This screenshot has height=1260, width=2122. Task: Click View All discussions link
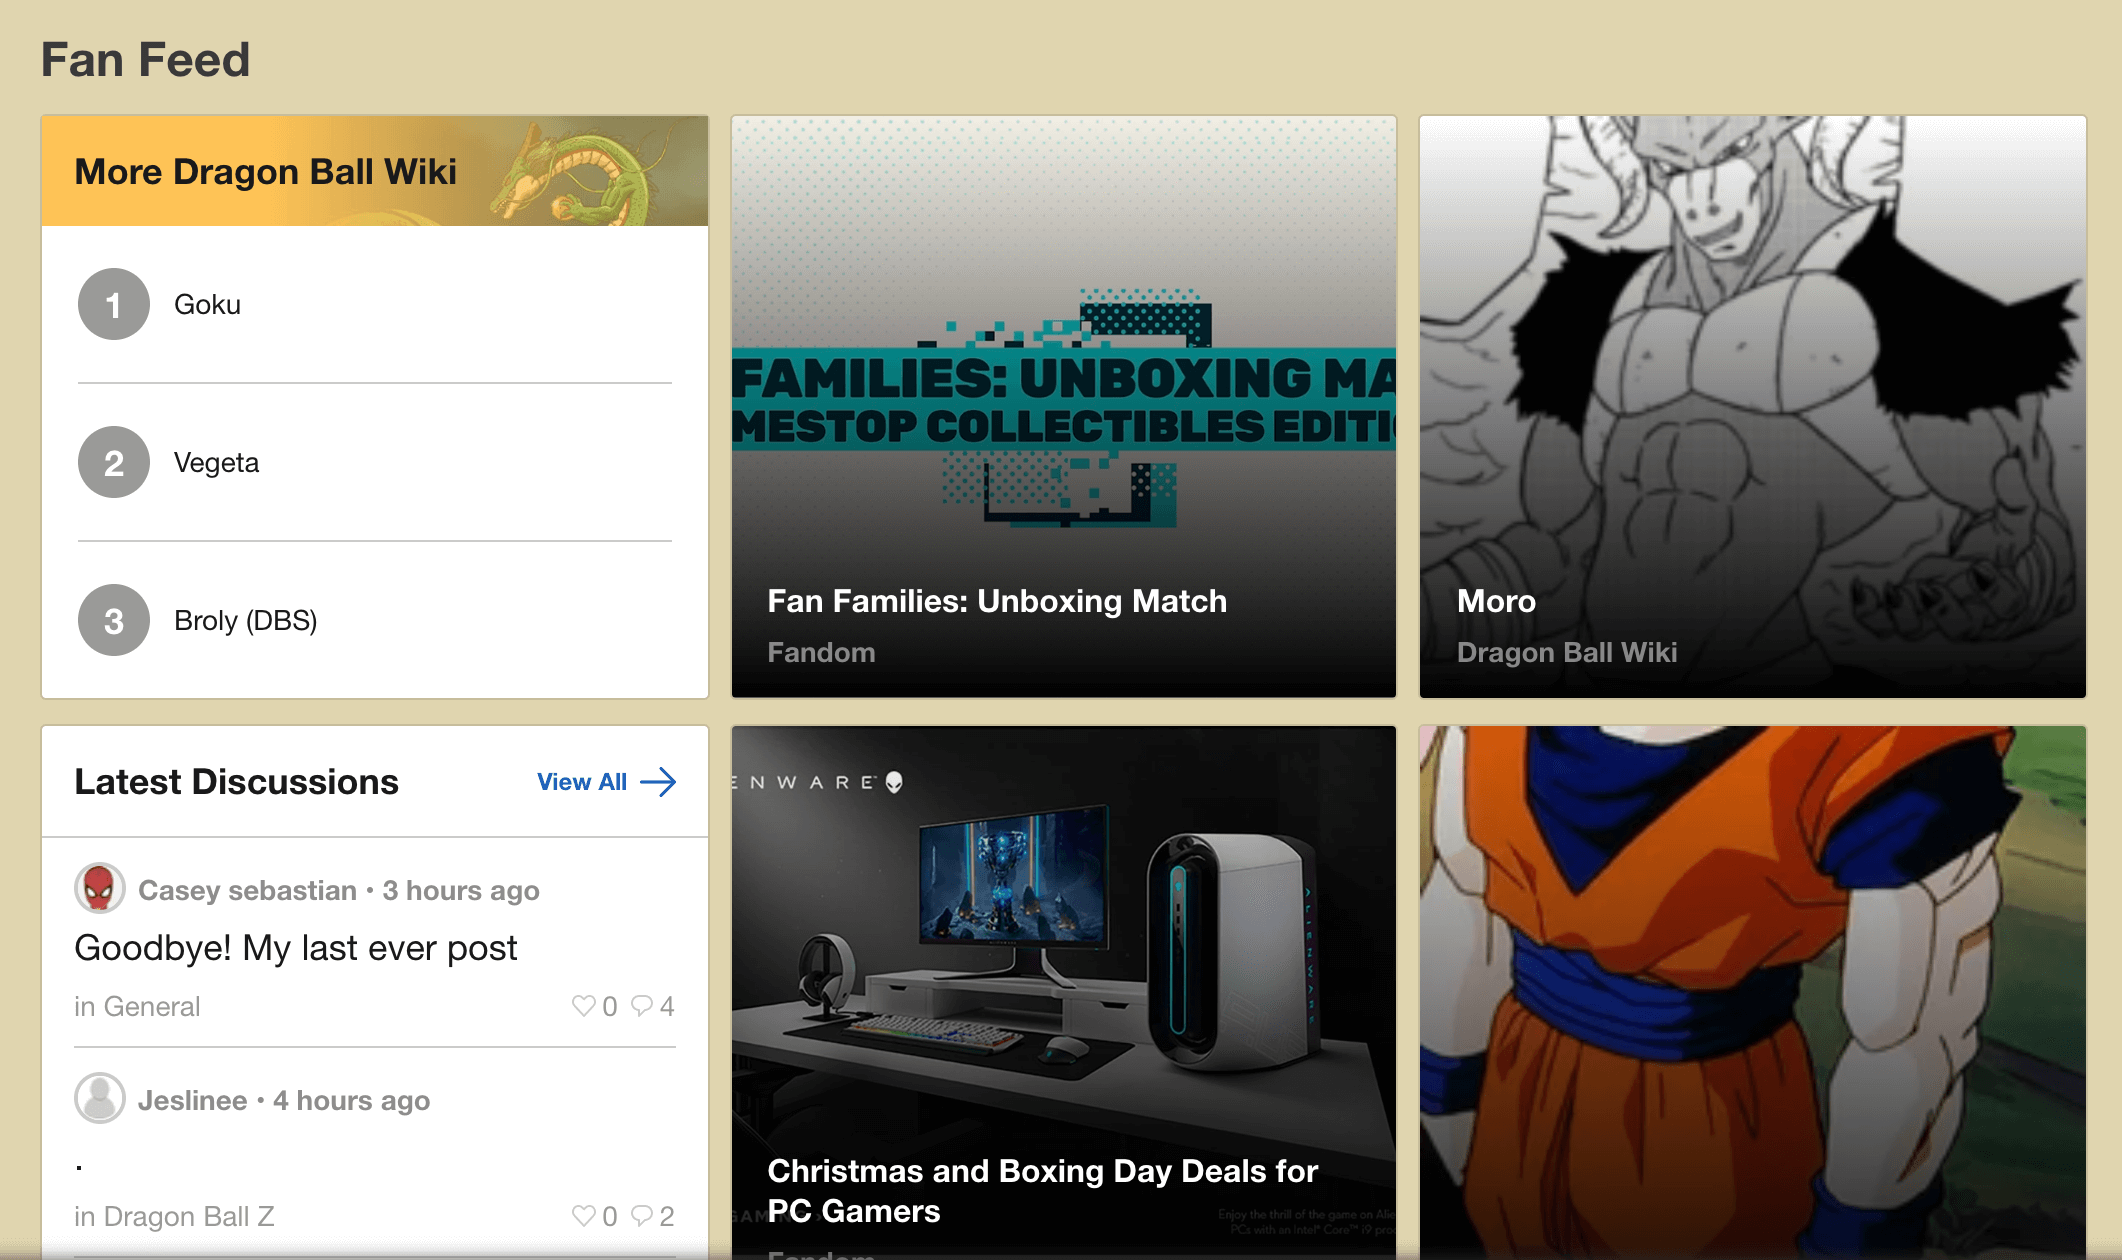click(x=582, y=782)
